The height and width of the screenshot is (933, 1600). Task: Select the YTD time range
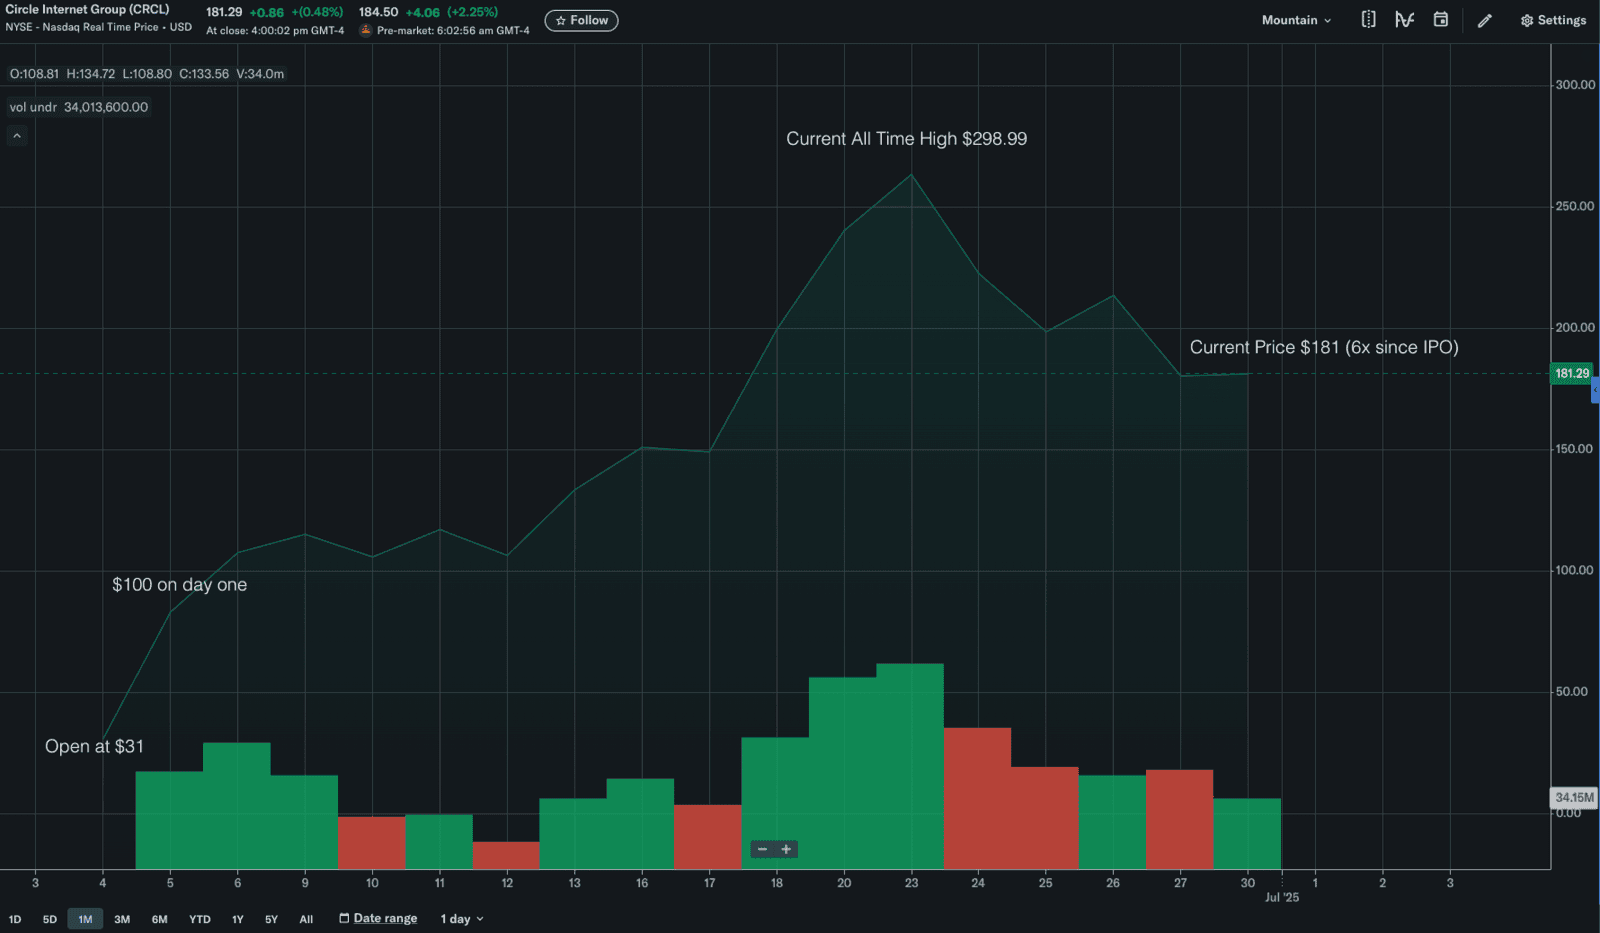200,919
